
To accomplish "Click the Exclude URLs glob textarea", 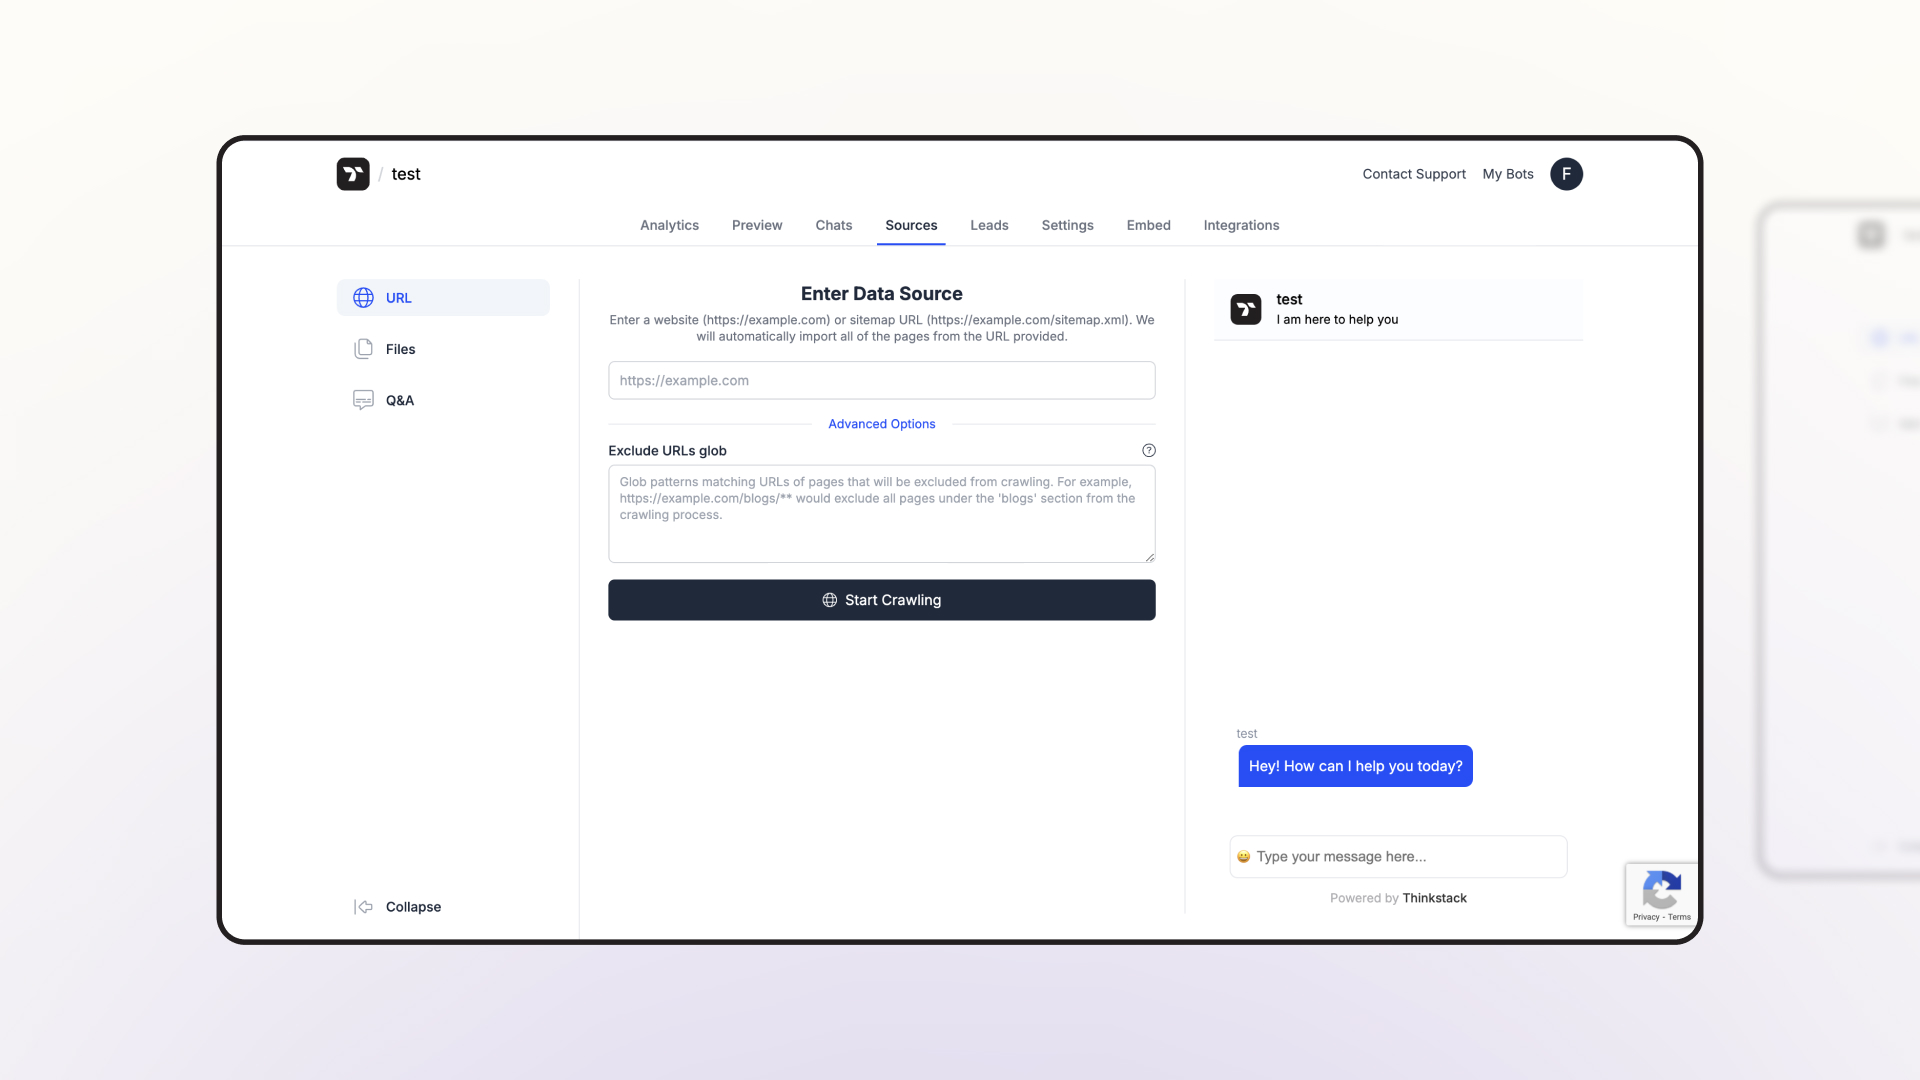I will tap(881, 513).
